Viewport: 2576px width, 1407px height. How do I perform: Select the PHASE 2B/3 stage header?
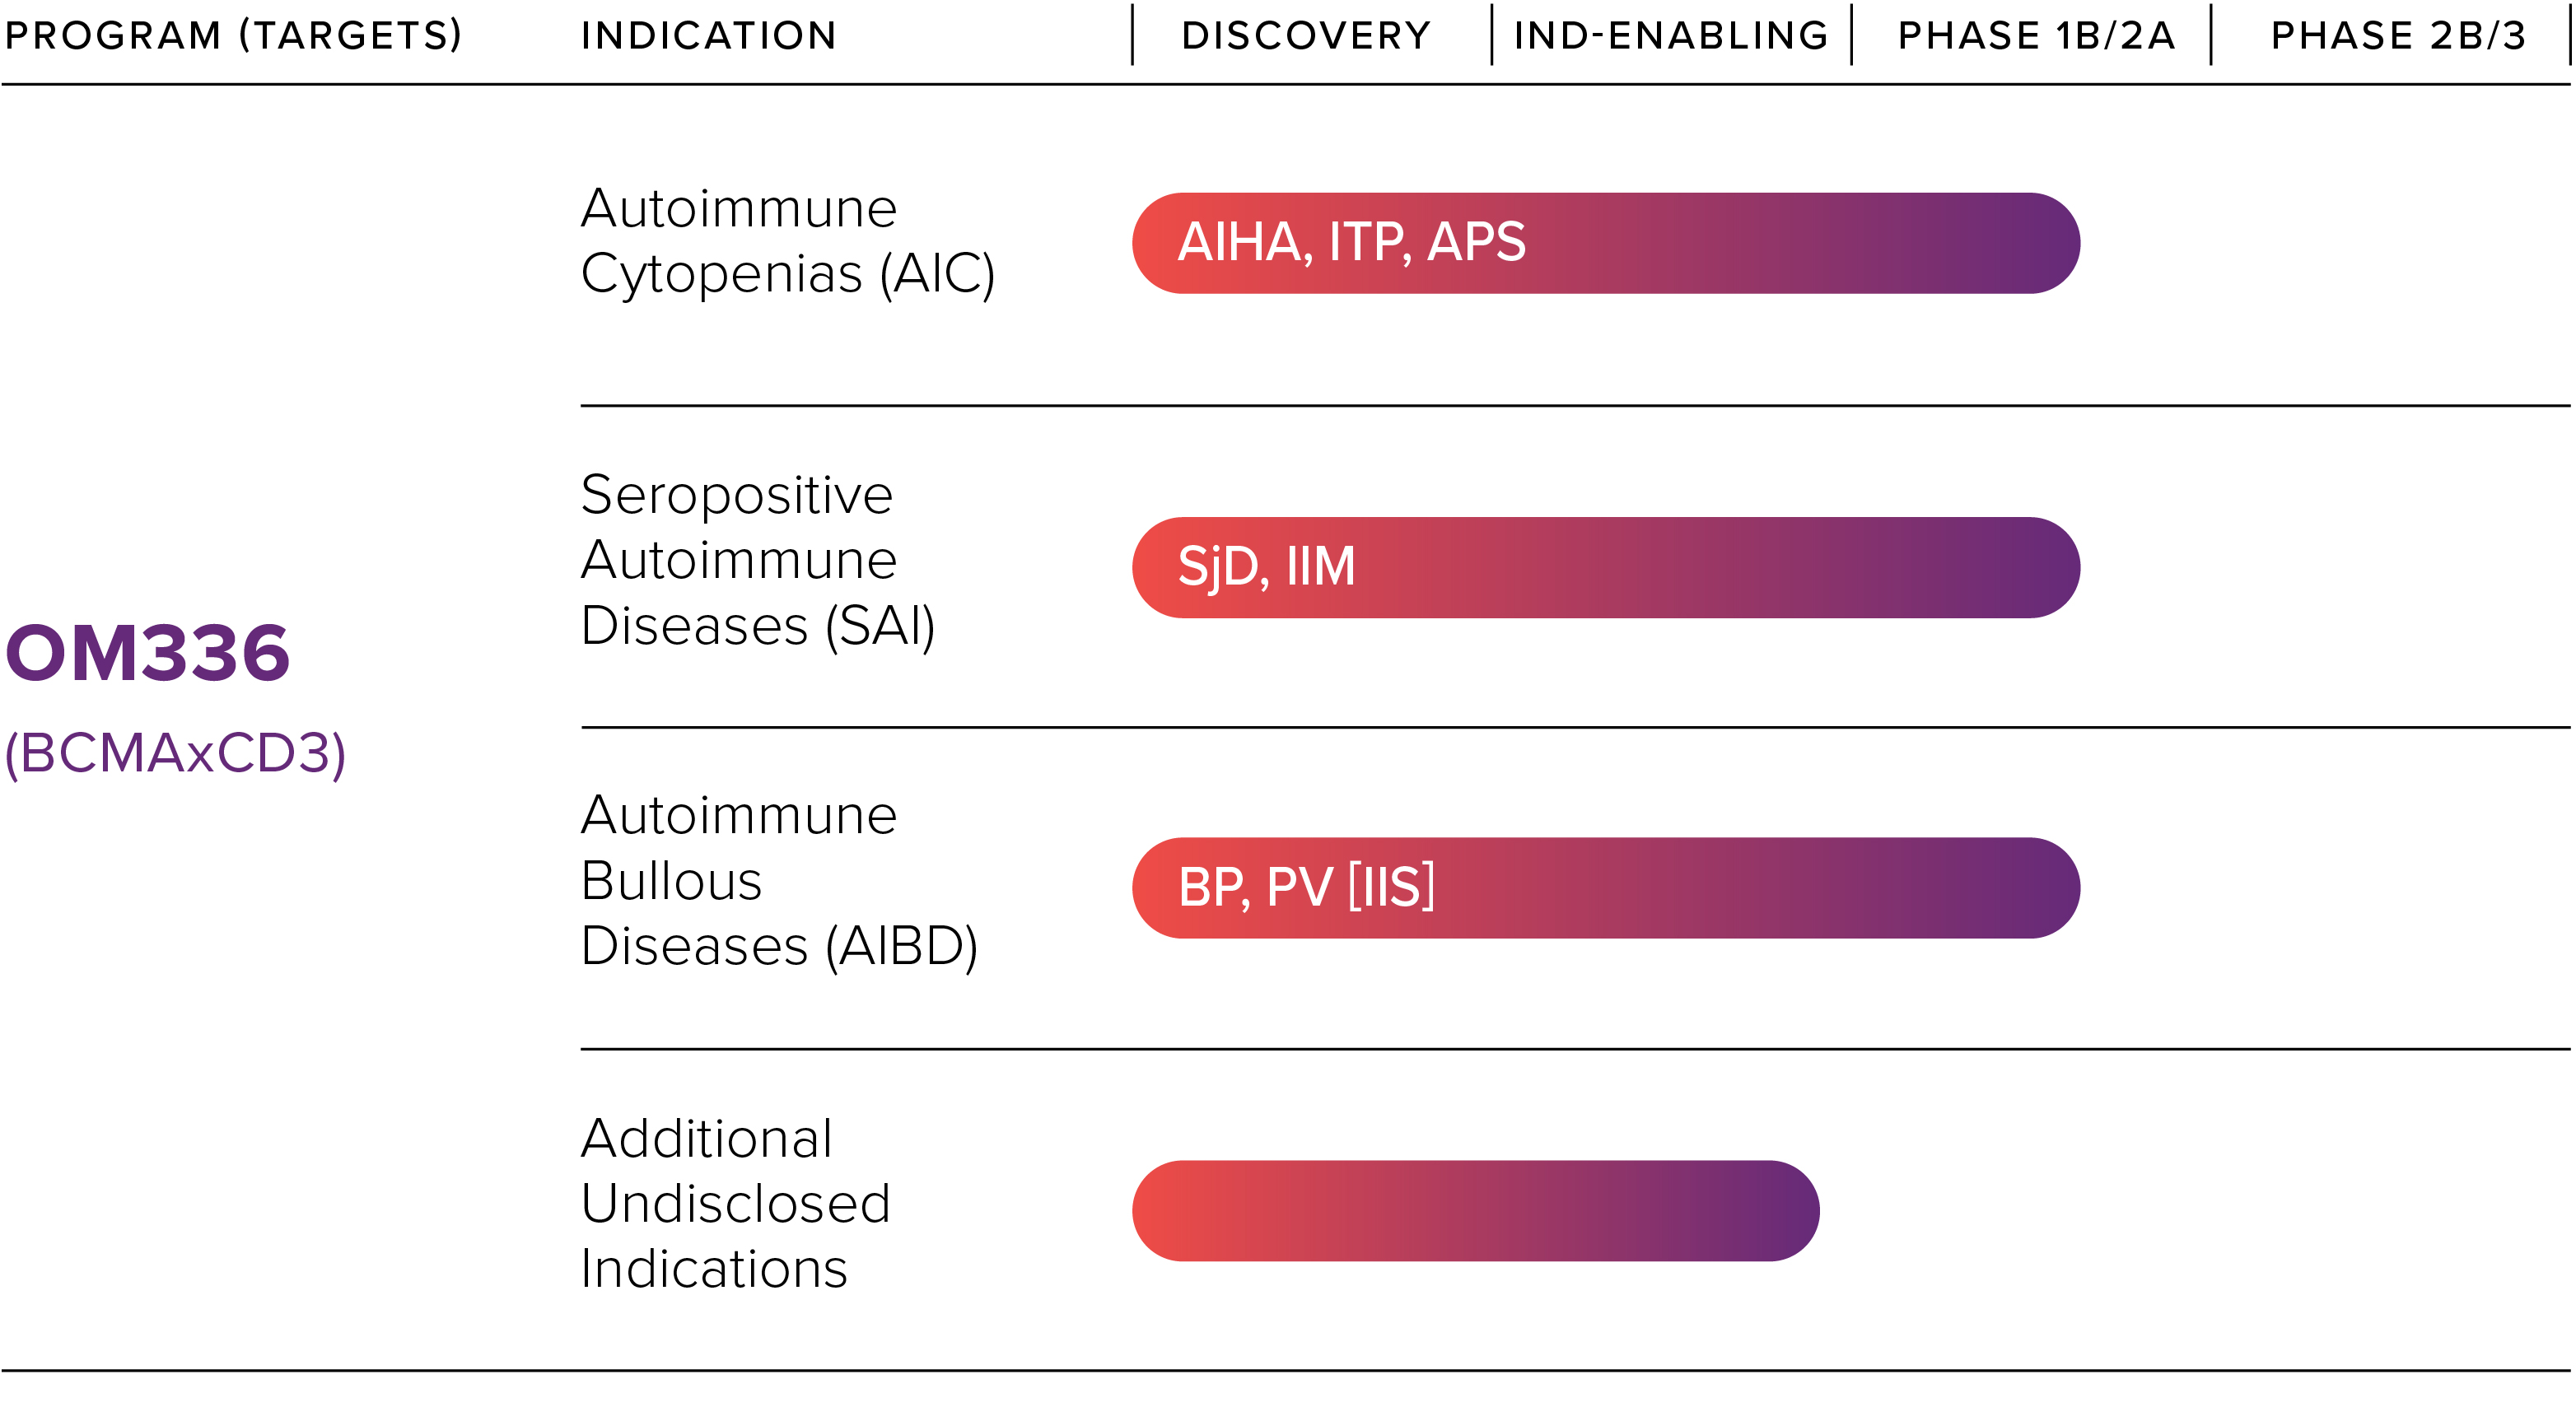[x=2398, y=36]
